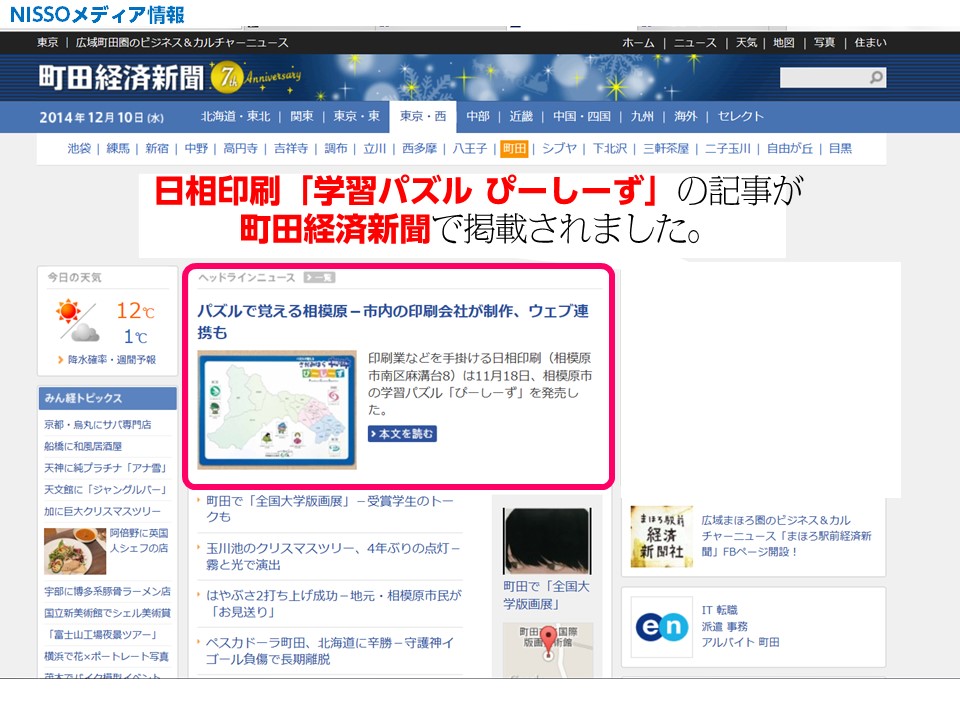Select the 海外 region tab
The width and height of the screenshot is (960, 720).
point(685,116)
